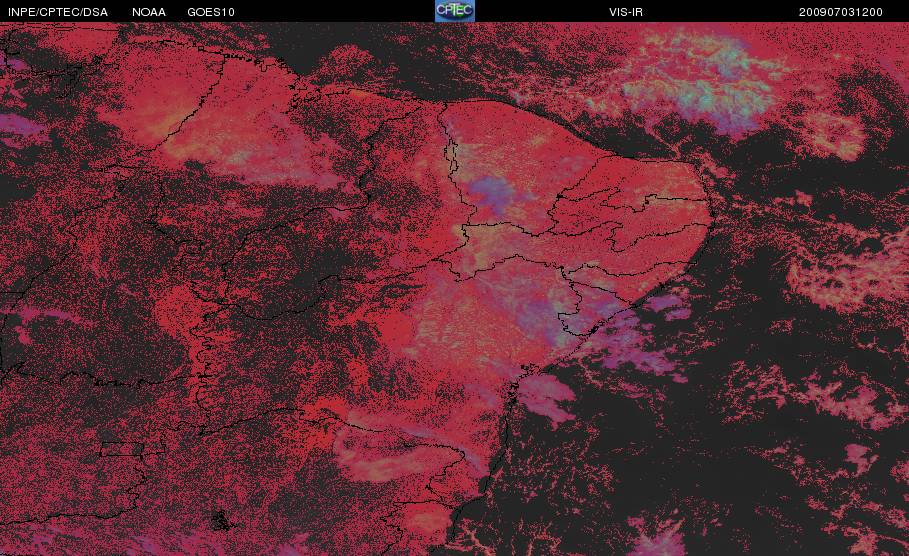This screenshot has width=909, height=556.
Task: Click the GOES10 satellite label
Action: click(211, 12)
